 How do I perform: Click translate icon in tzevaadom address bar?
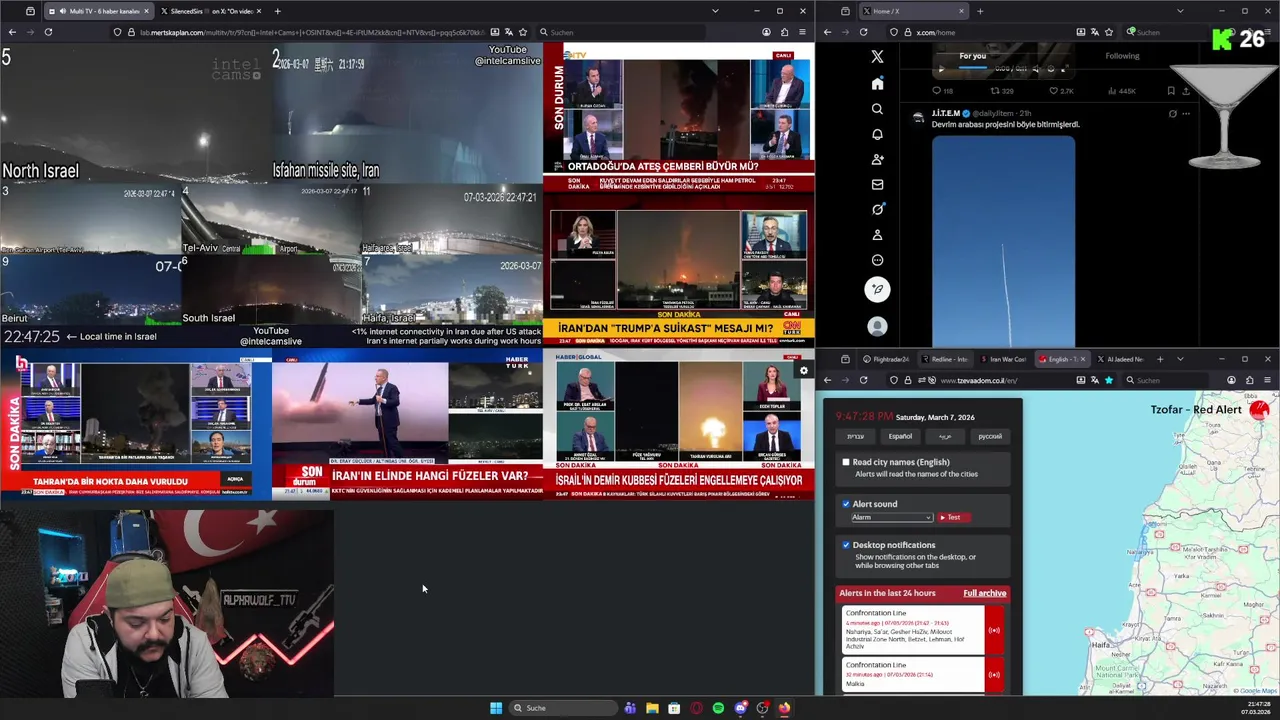[1094, 380]
